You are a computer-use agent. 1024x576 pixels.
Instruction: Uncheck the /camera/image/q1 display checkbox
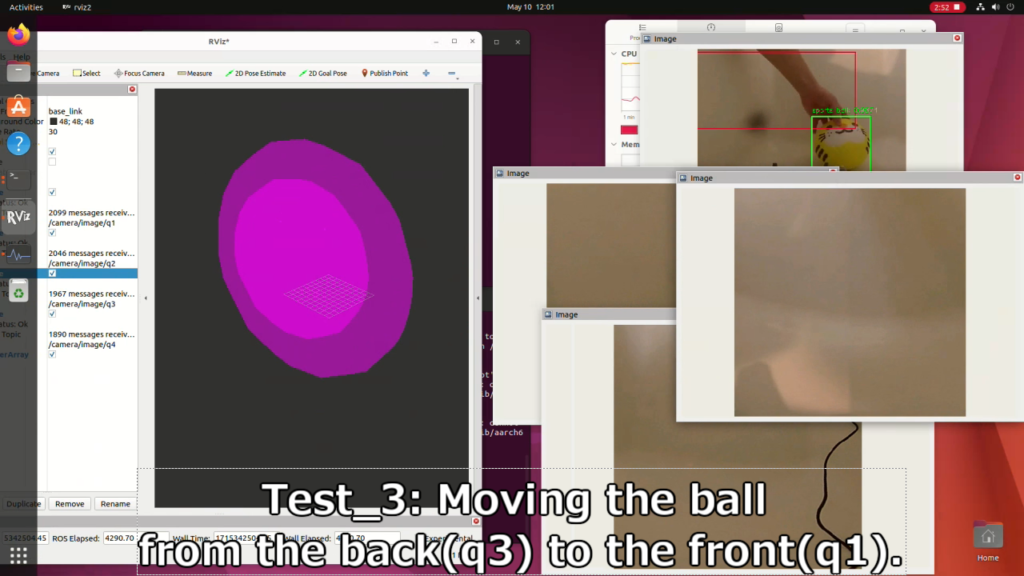(x=52, y=233)
